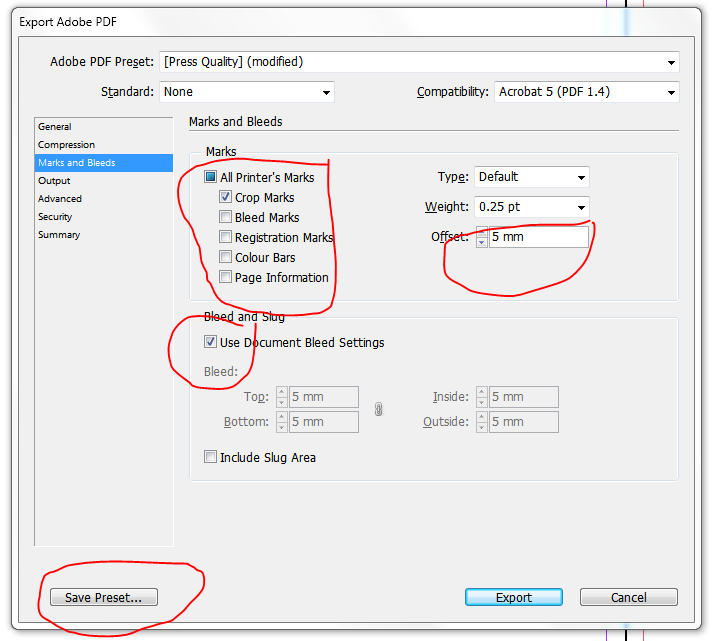The image size is (714, 641).
Task: Enable the Bleed Marks checkbox
Action: (x=225, y=217)
